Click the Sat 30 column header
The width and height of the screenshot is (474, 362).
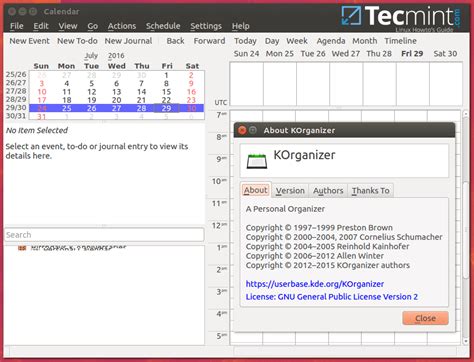(x=445, y=54)
